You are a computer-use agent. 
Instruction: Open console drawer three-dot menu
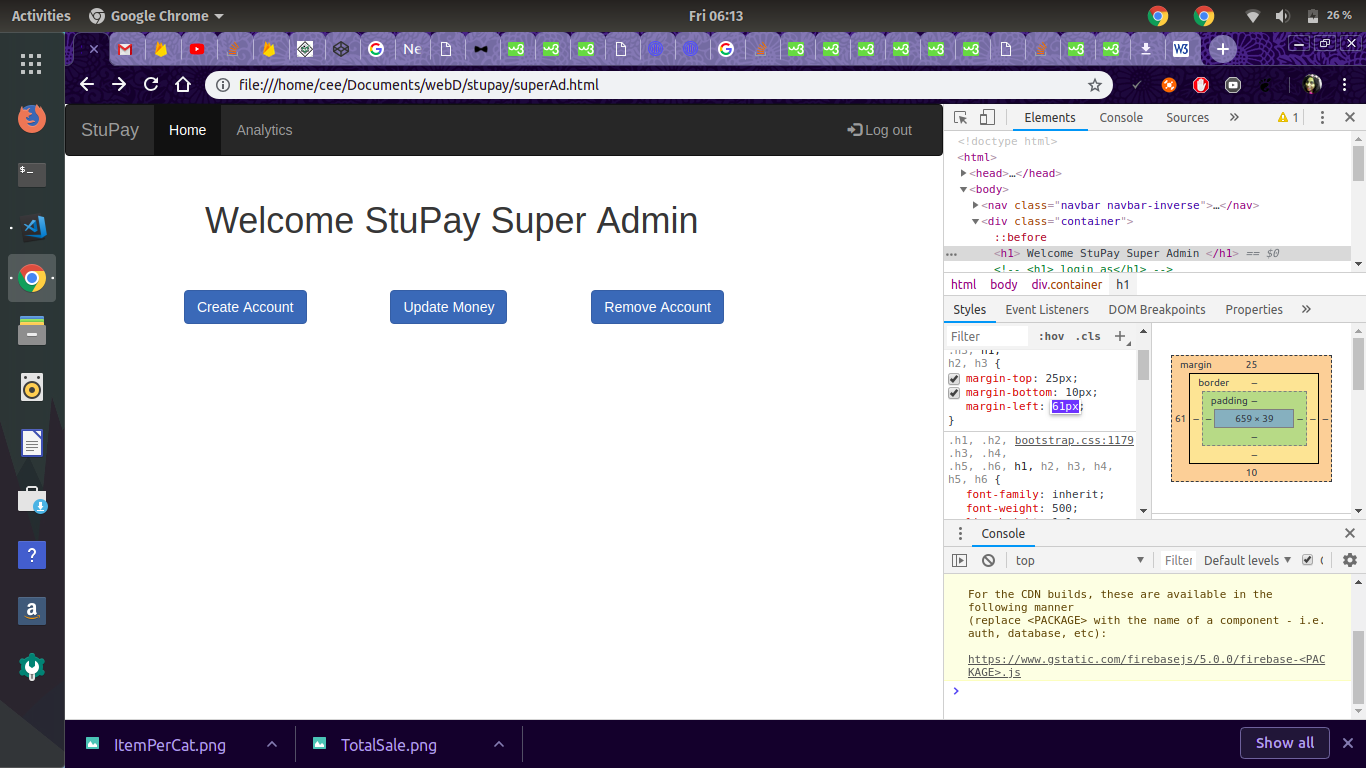(x=960, y=533)
